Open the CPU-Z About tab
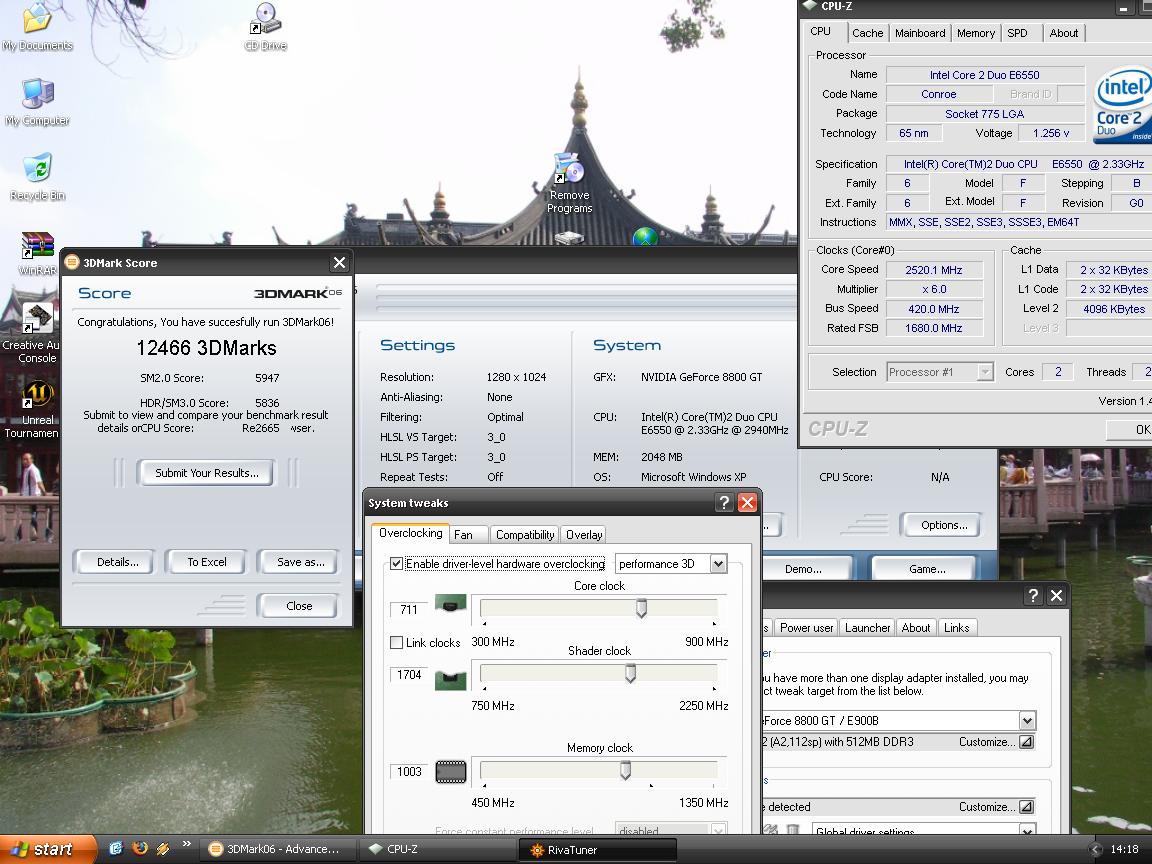Image resolution: width=1152 pixels, height=864 pixels. pos(1064,33)
